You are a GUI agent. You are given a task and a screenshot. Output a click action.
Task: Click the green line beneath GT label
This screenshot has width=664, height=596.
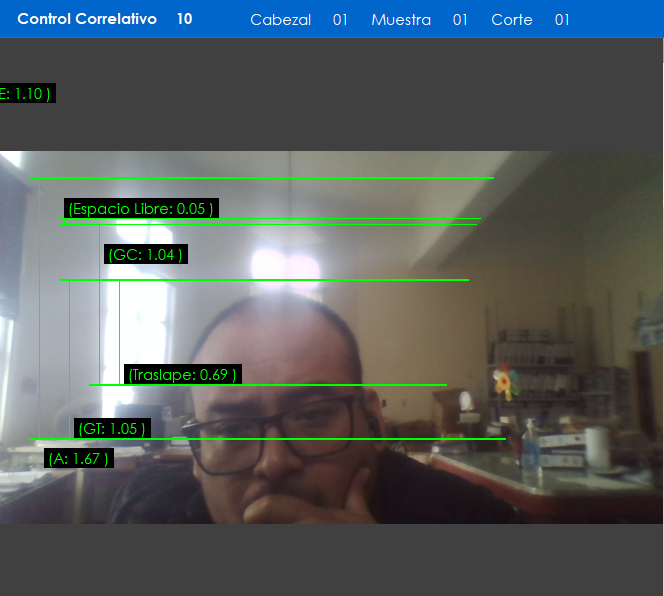tap(300, 438)
